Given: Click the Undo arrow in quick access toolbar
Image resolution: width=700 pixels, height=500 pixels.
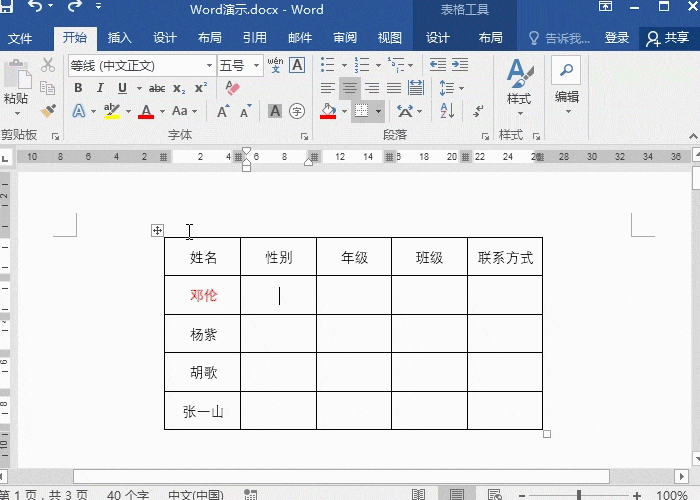Looking at the screenshot, I should pyautogui.click(x=36, y=6).
